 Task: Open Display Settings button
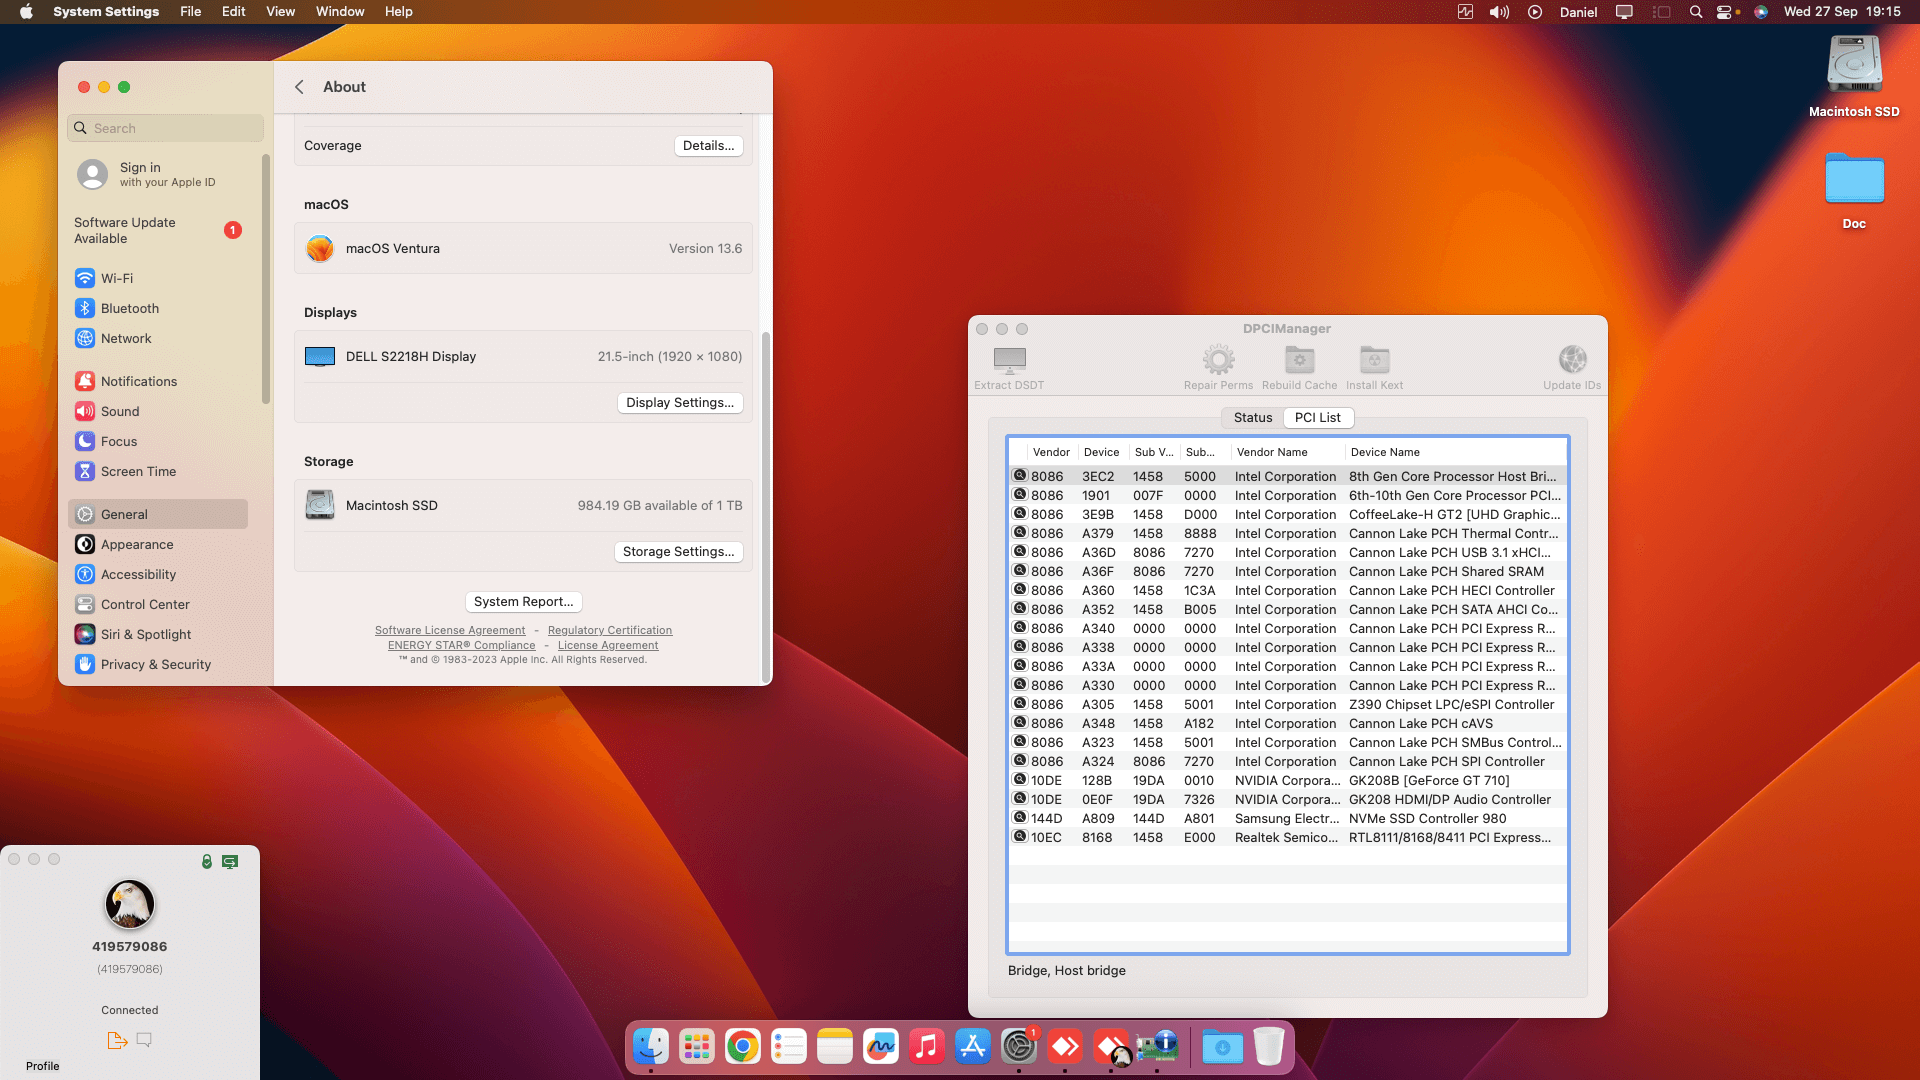tap(679, 403)
